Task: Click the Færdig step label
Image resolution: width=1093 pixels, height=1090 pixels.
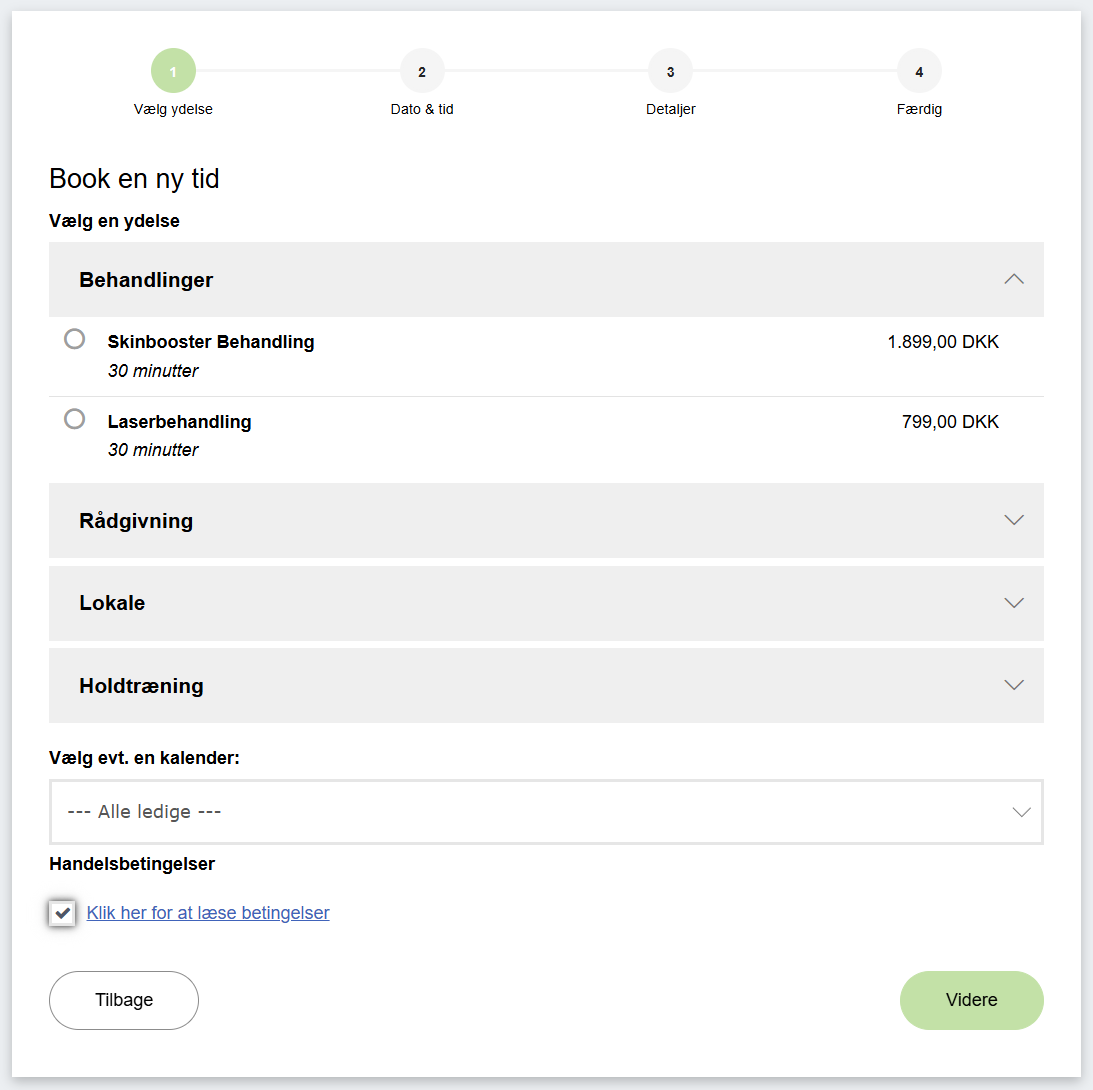Action: (x=919, y=109)
